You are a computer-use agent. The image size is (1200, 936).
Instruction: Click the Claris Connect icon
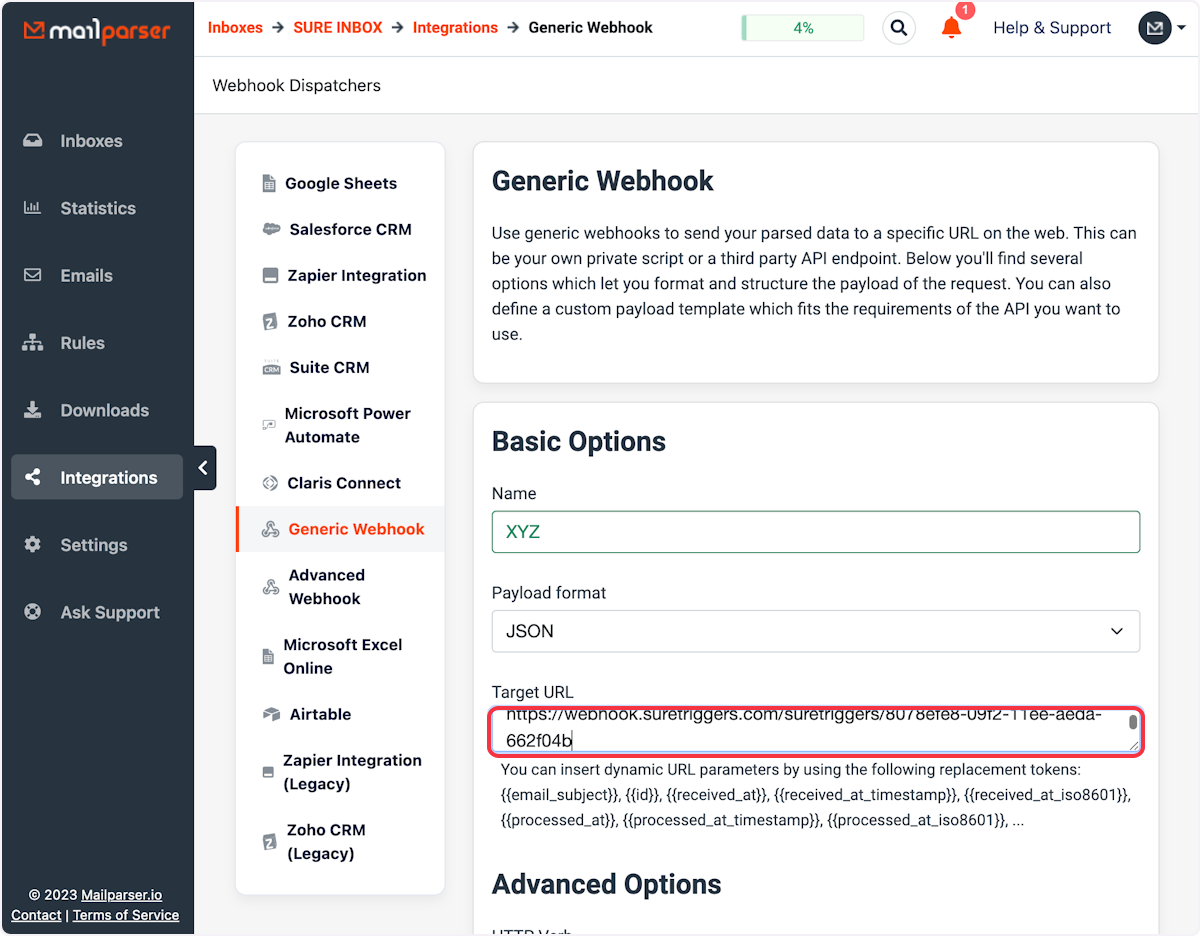pos(270,483)
